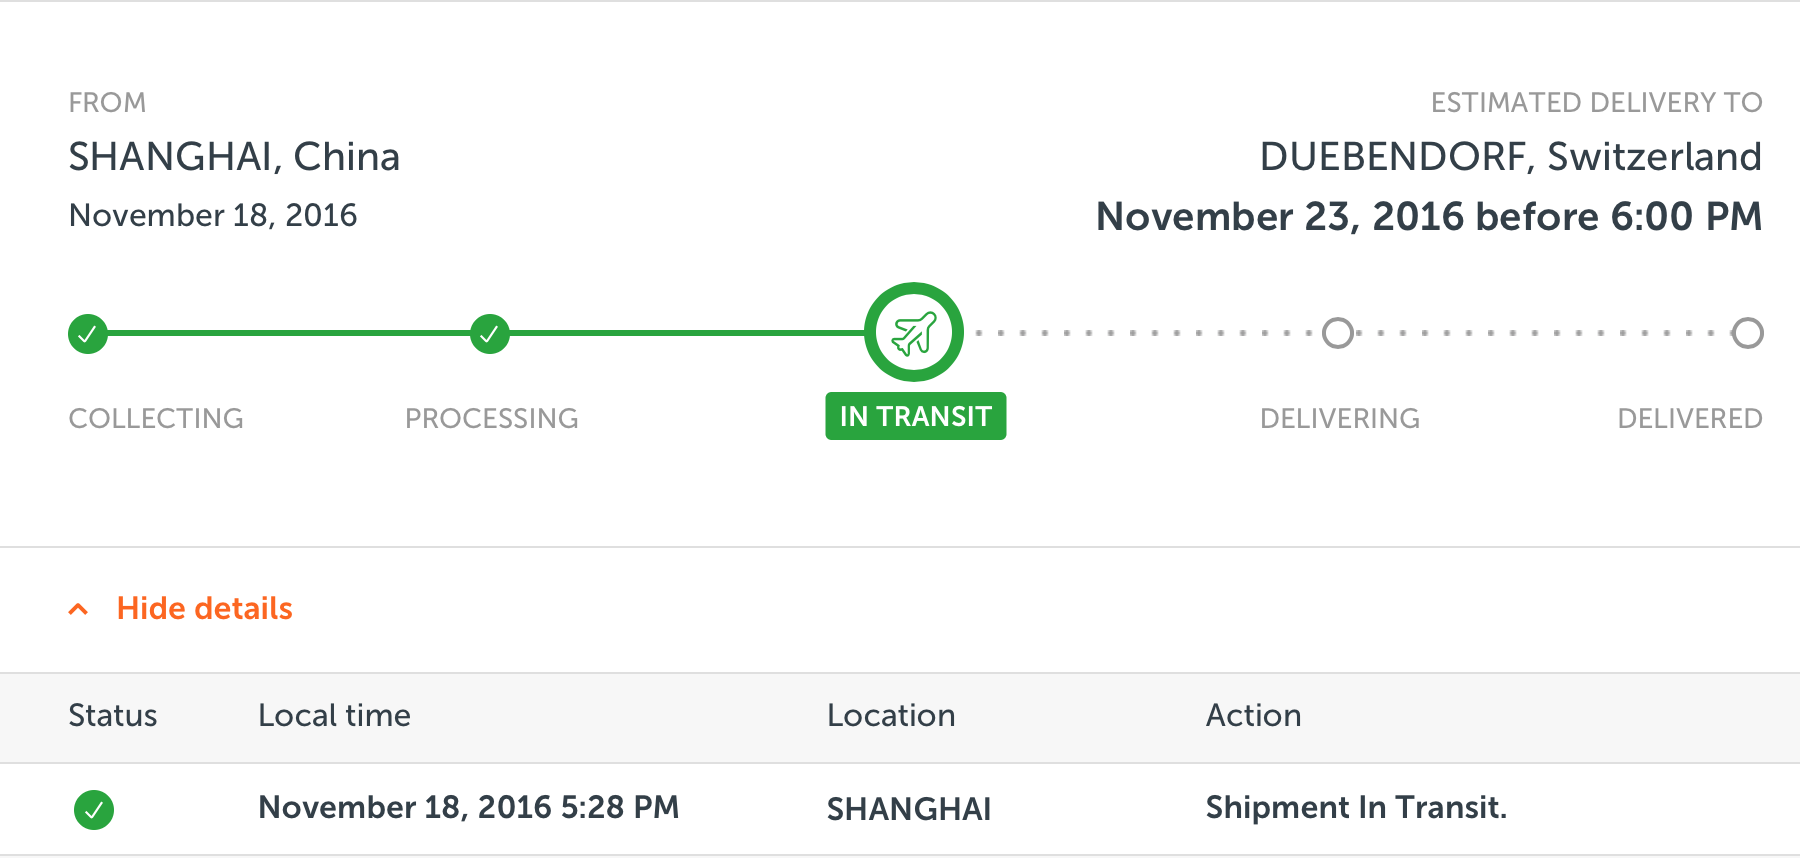1800x858 pixels.
Task: Click the Status column header
Action: click(x=113, y=715)
